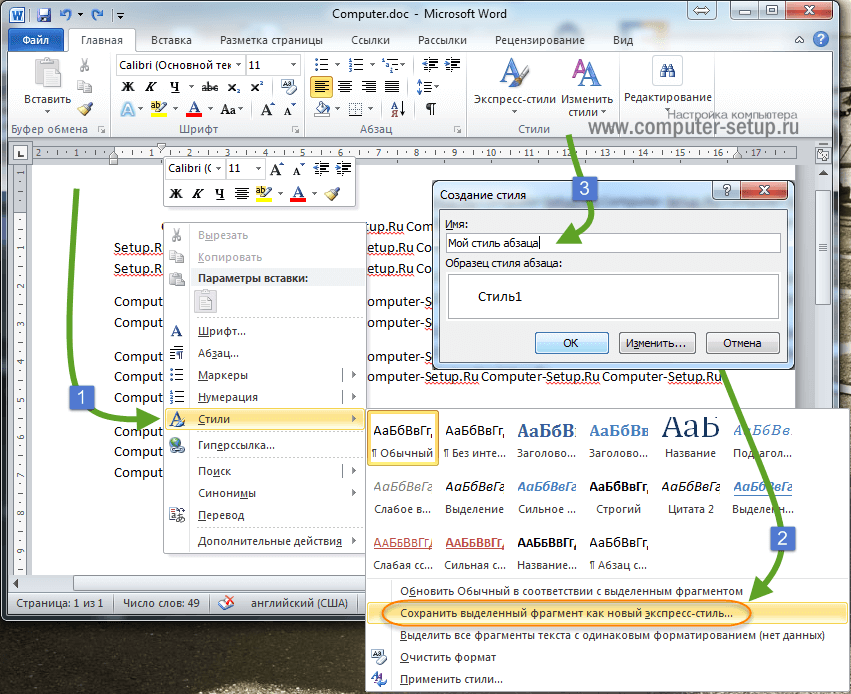This screenshot has width=851, height=694.
Task: Click the Format Painter brush in Буфер обмена
Action: tap(85, 109)
